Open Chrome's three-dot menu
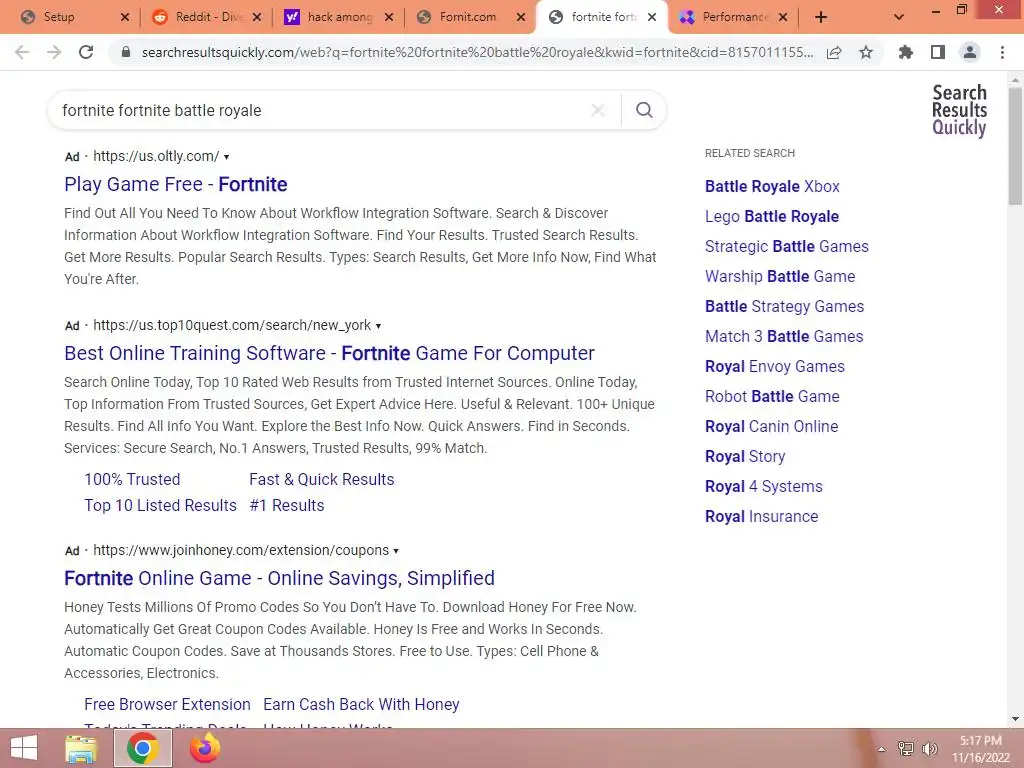 pos(1002,53)
